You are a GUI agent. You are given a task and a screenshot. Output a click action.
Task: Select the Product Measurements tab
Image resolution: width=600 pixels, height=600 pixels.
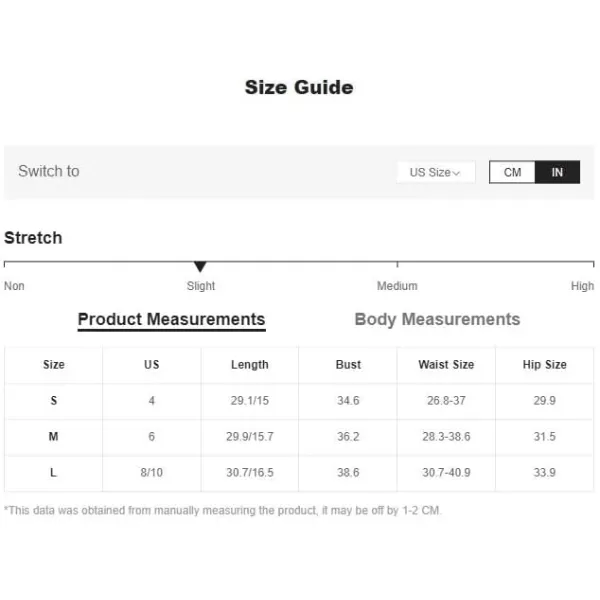click(171, 319)
